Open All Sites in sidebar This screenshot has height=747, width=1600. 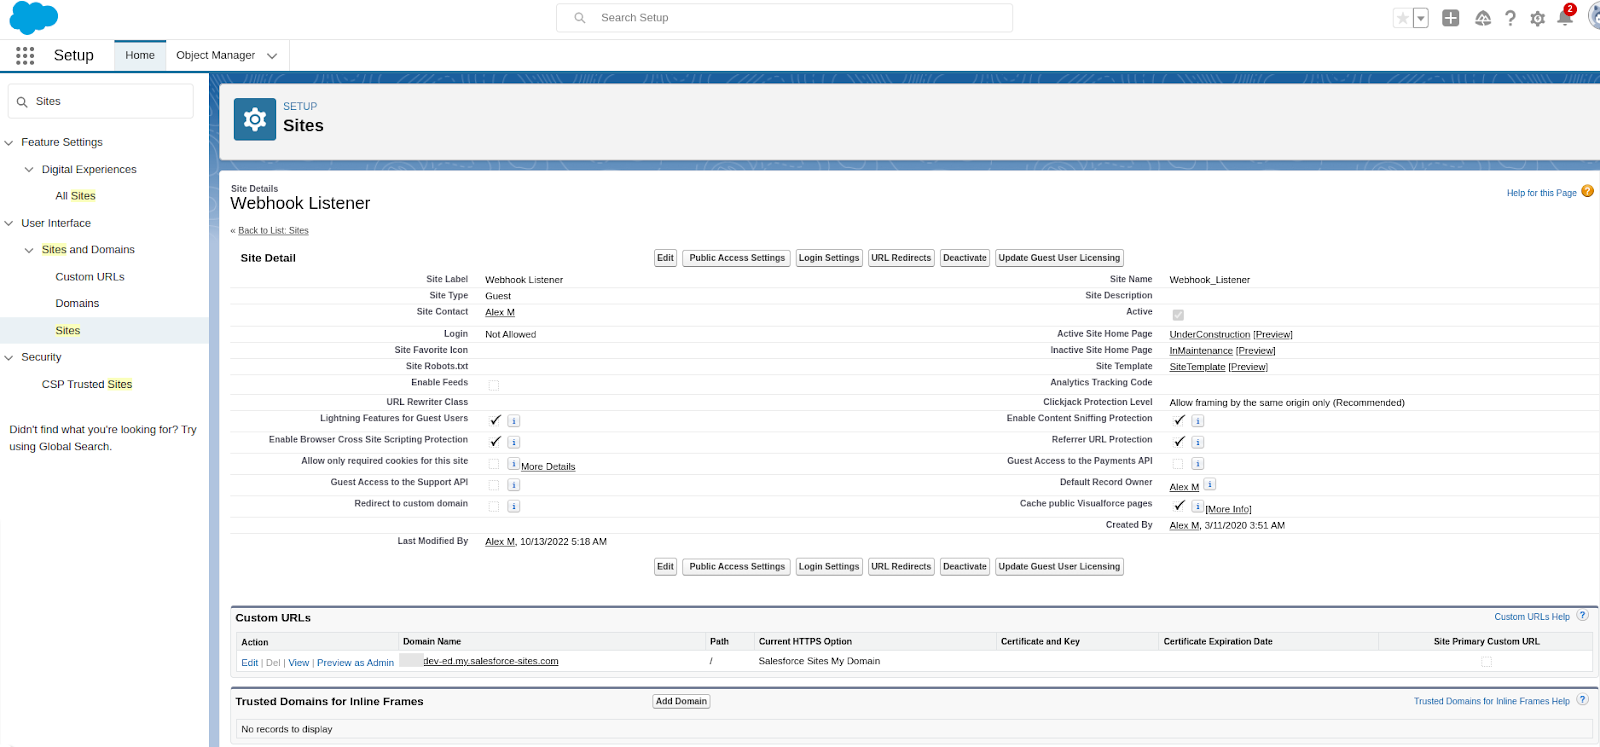pyautogui.click(x=76, y=196)
